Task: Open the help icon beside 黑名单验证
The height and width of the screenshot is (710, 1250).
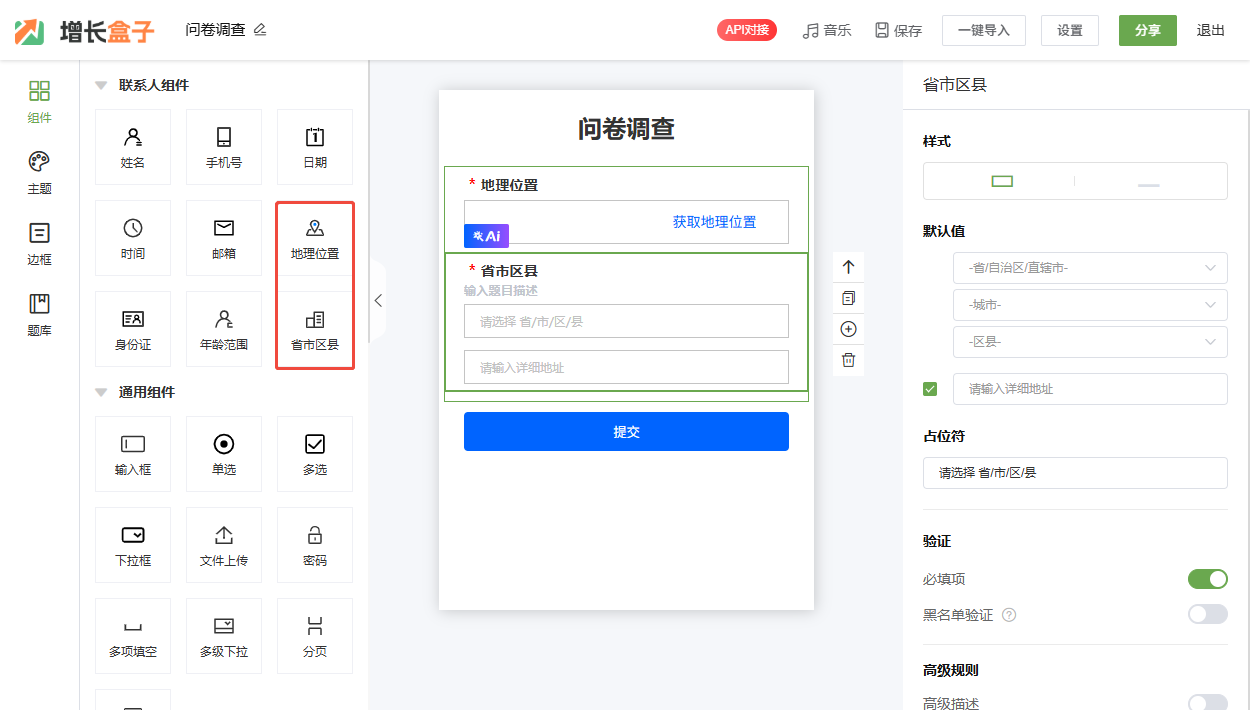Action: coord(1009,615)
